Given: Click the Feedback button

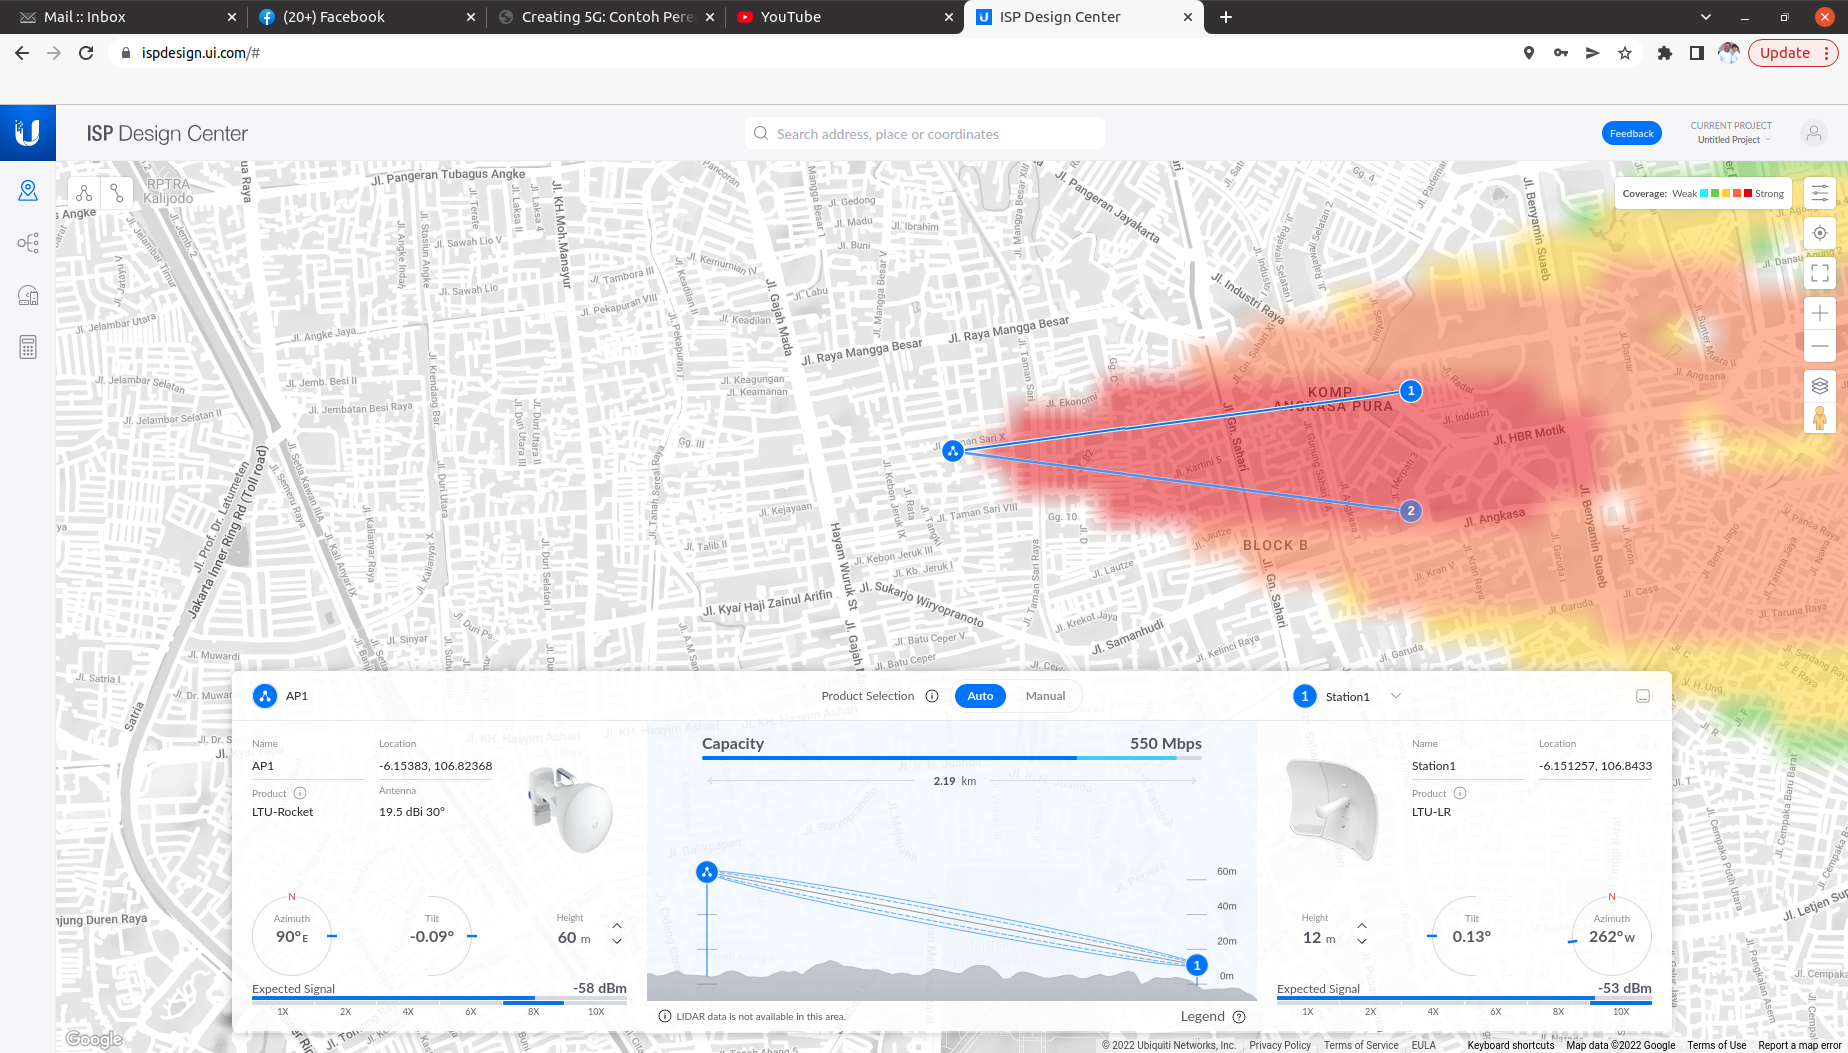Looking at the screenshot, I should 1631,133.
